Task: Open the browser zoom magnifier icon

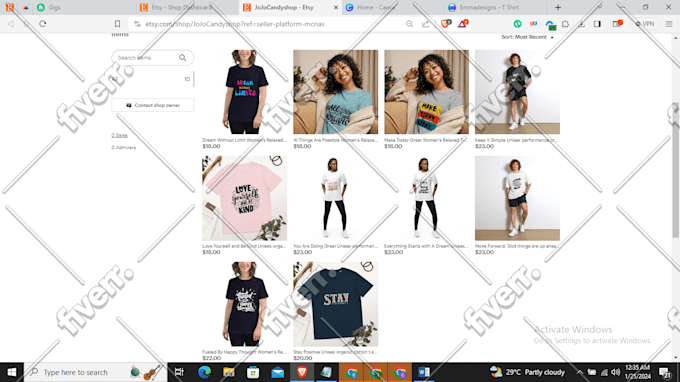Action: [x=409, y=24]
